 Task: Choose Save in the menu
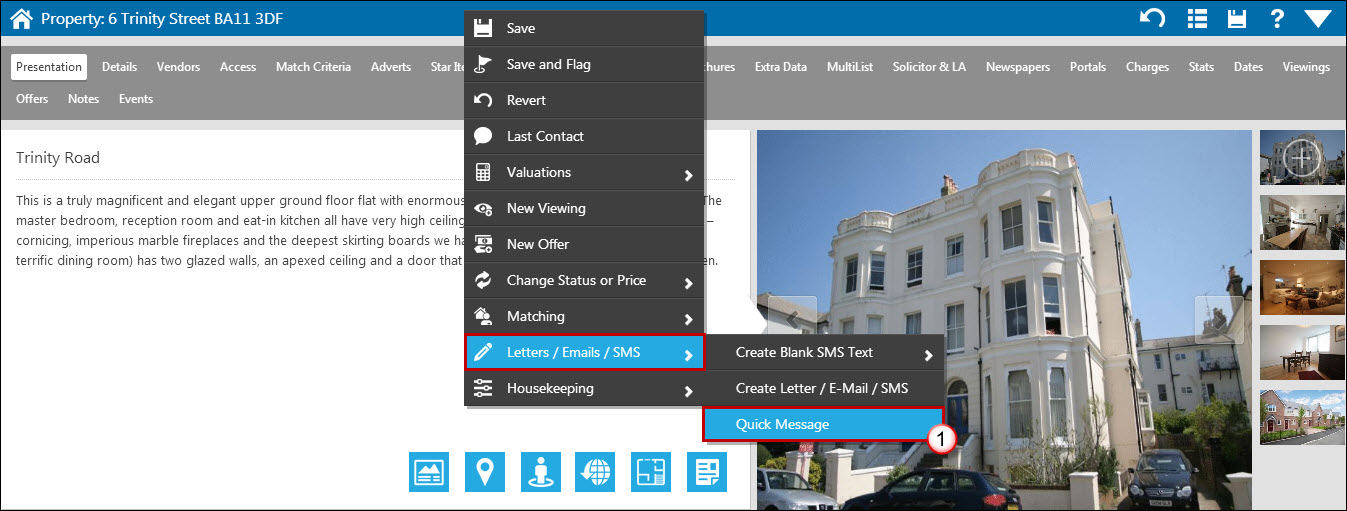(584, 29)
